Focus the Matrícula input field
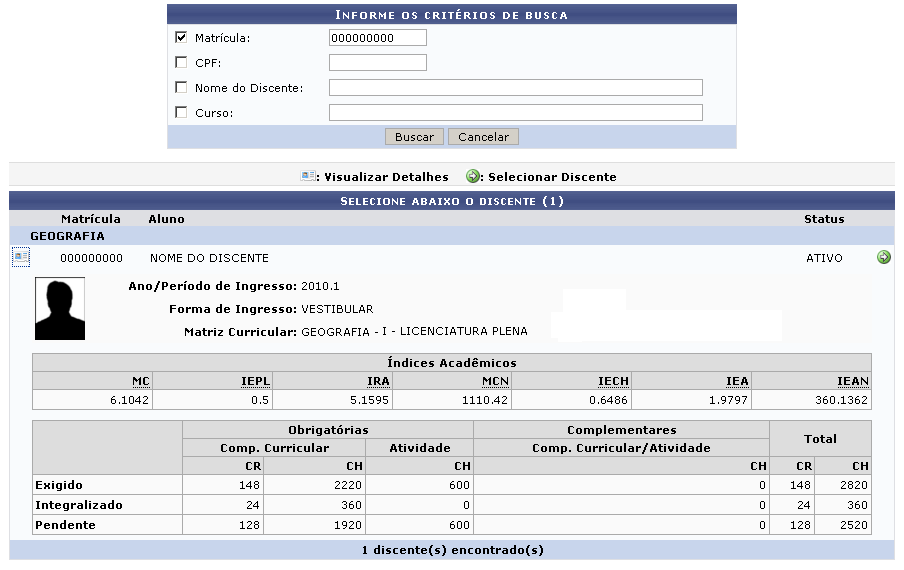 (x=378, y=37)
